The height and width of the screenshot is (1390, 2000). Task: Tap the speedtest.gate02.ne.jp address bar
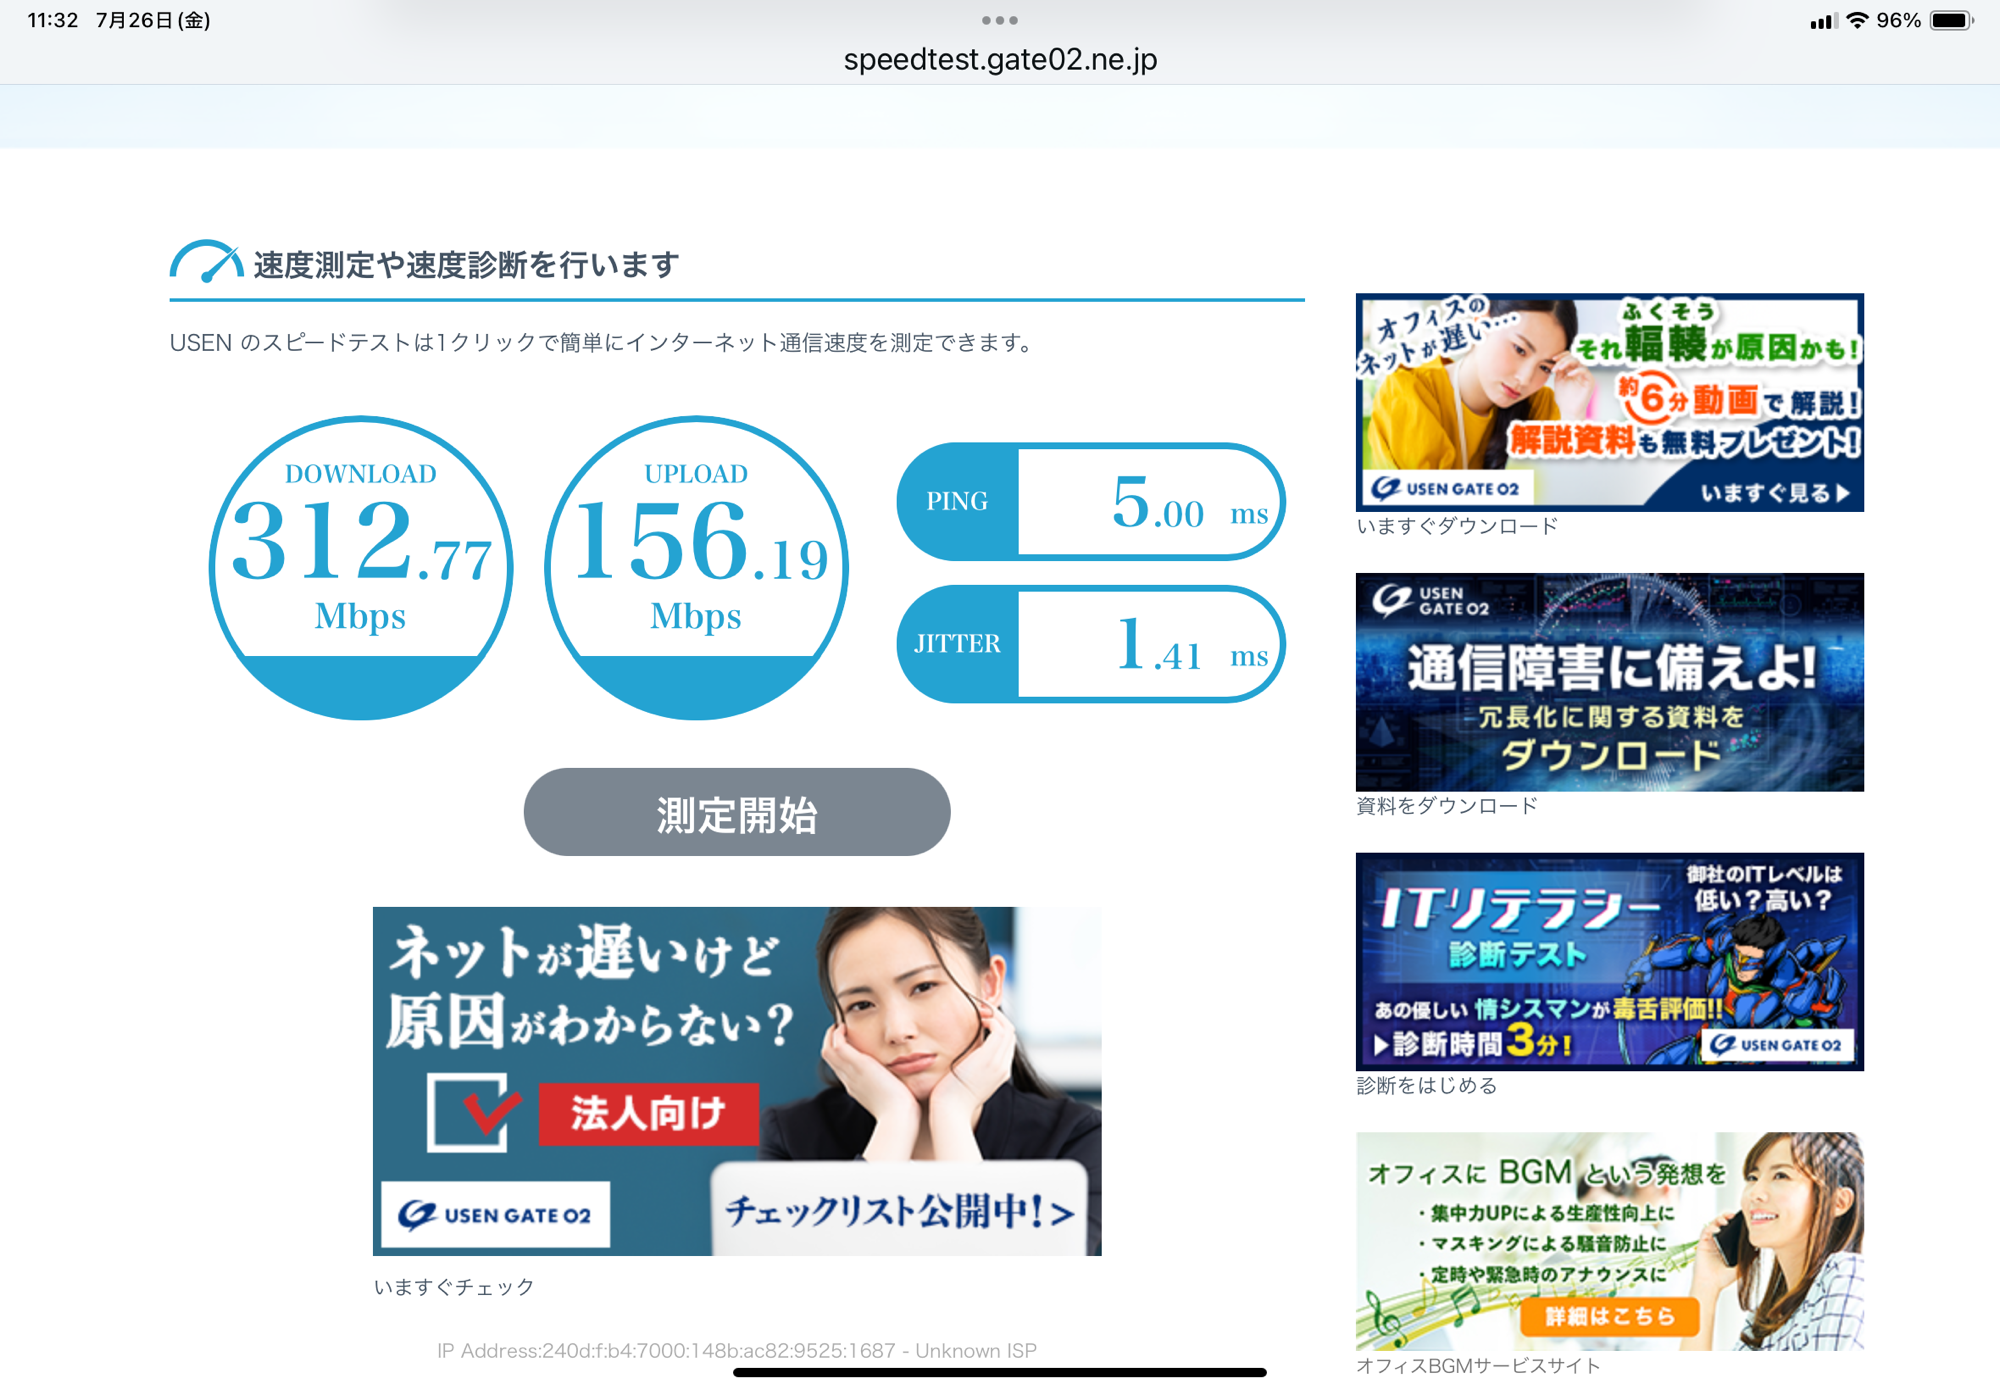pos(1000,60)
